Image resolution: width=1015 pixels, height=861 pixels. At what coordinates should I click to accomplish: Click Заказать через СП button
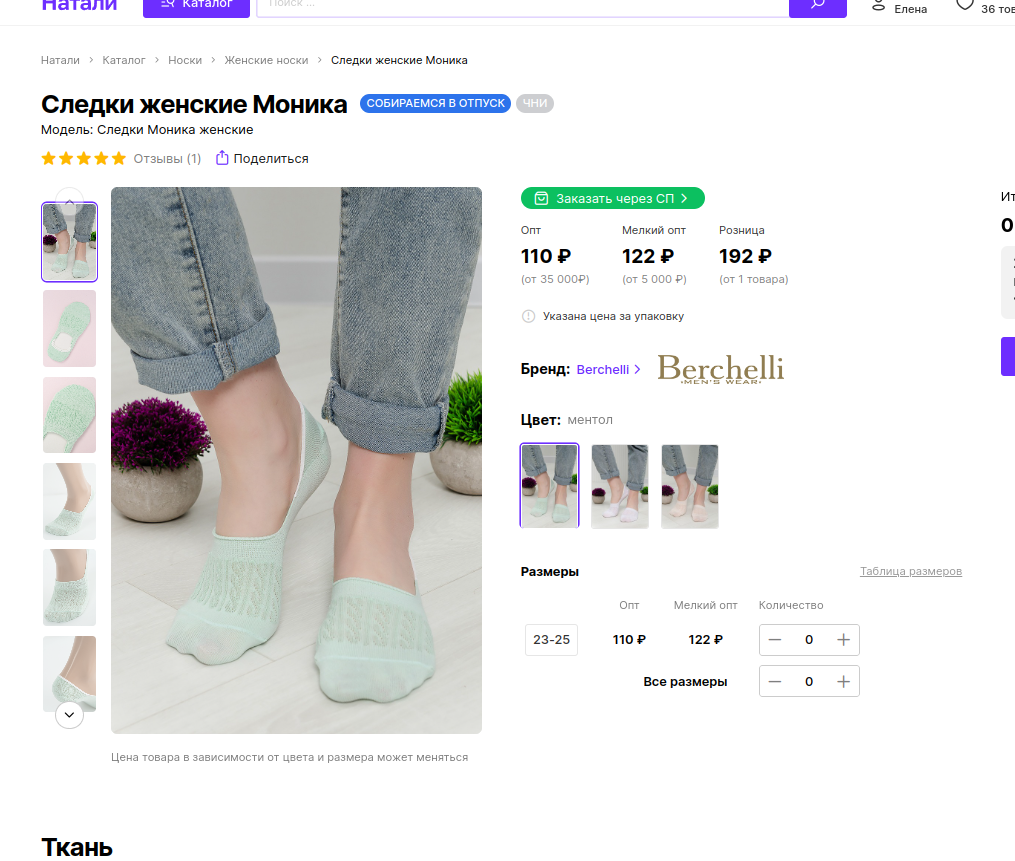[612, 198]
